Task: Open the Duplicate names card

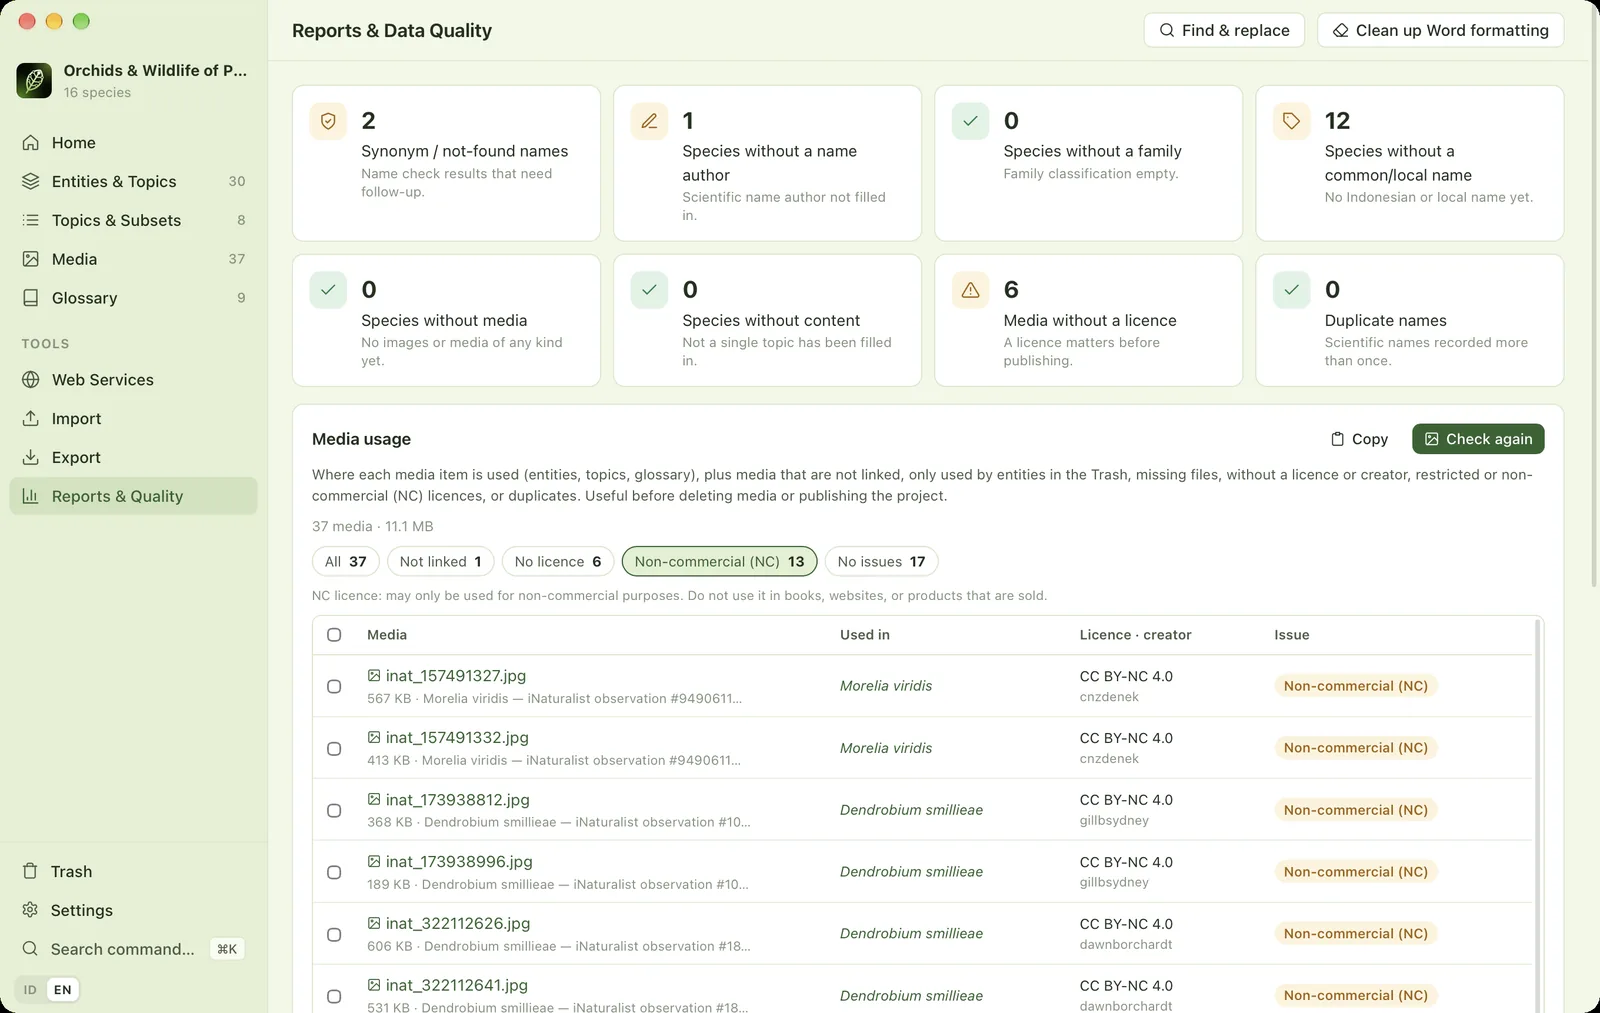Action: click(1410, 320)
